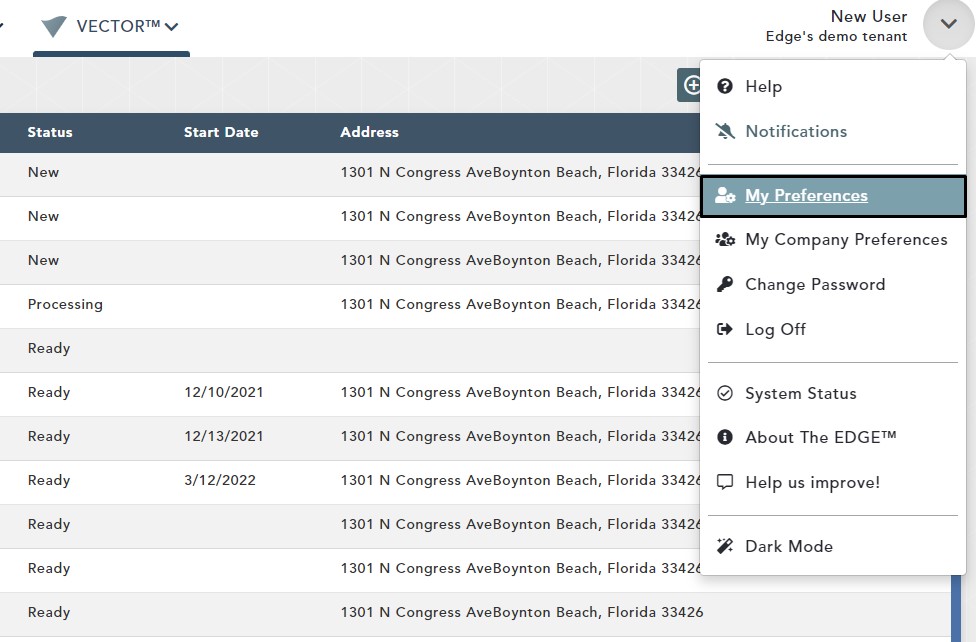Toggle Dark Mode on
Screen dimensions: 976x642
click(788, 546)
